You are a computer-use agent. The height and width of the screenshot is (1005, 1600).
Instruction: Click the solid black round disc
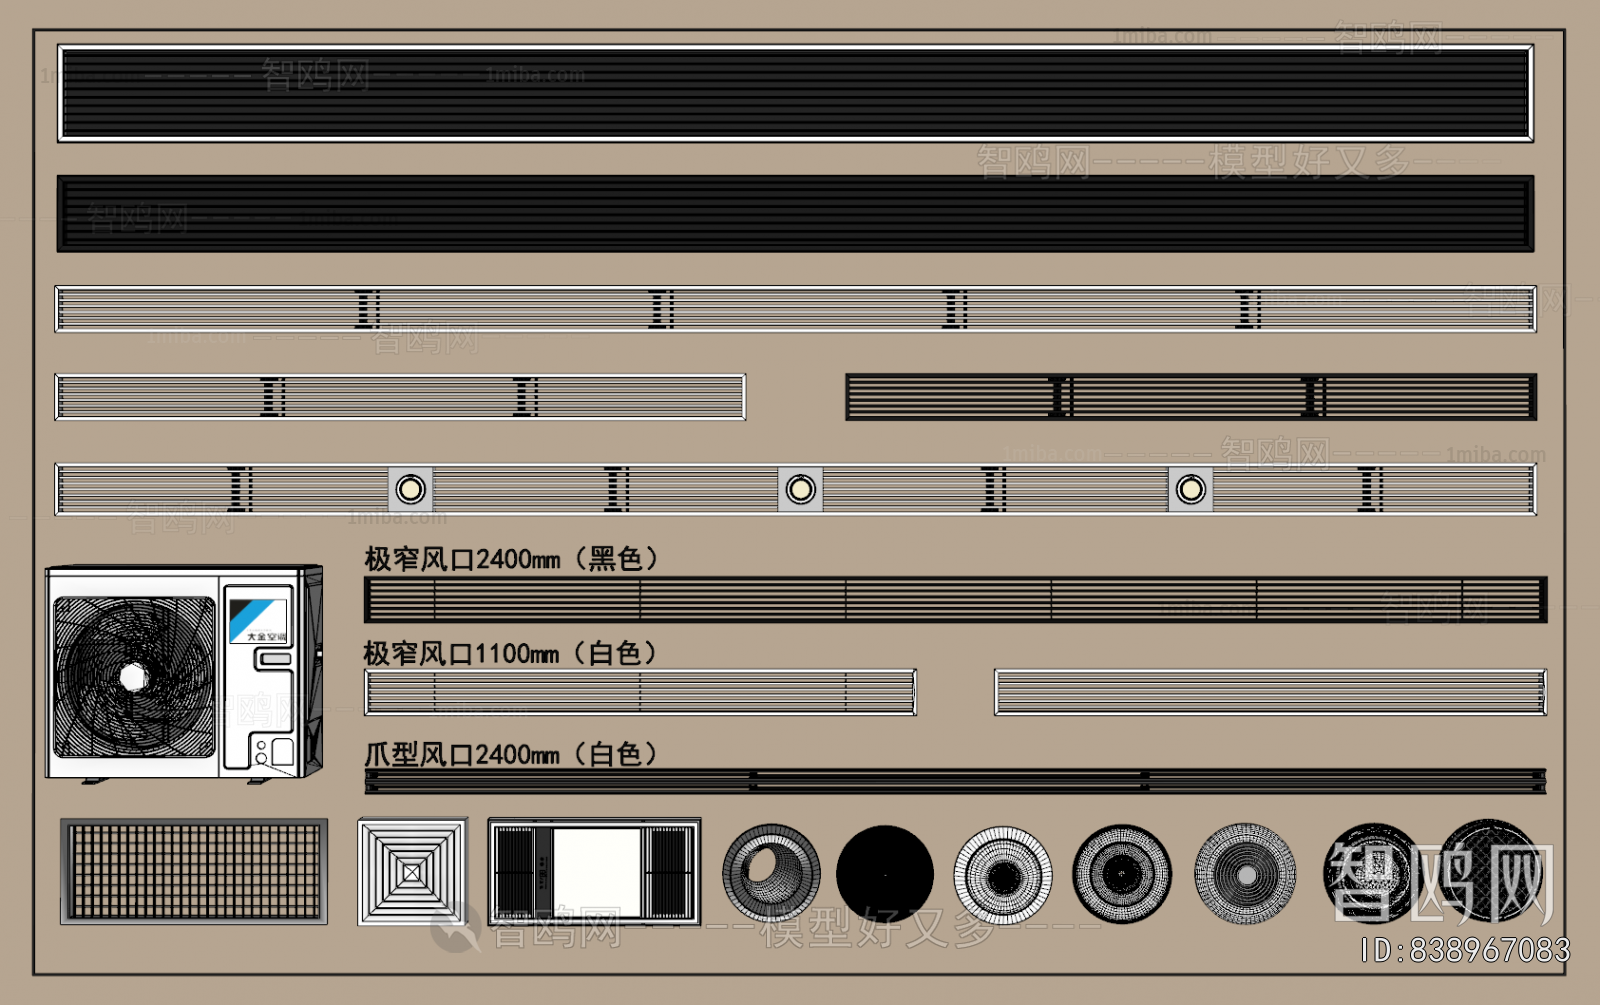tap(884, 873)
